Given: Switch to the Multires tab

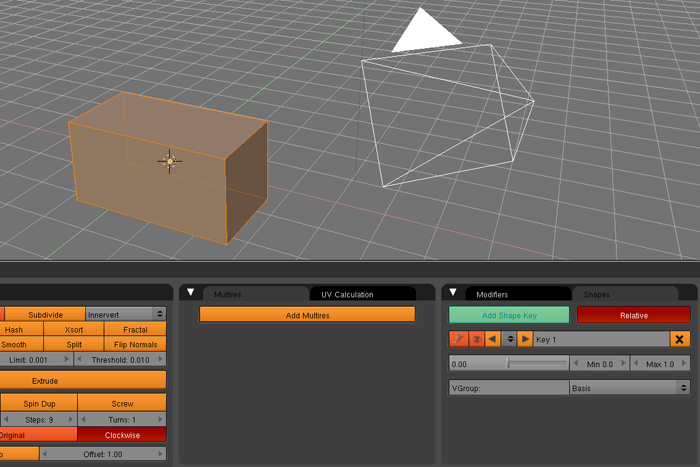Looking at the screenshot, I should [x=256, y=294].
